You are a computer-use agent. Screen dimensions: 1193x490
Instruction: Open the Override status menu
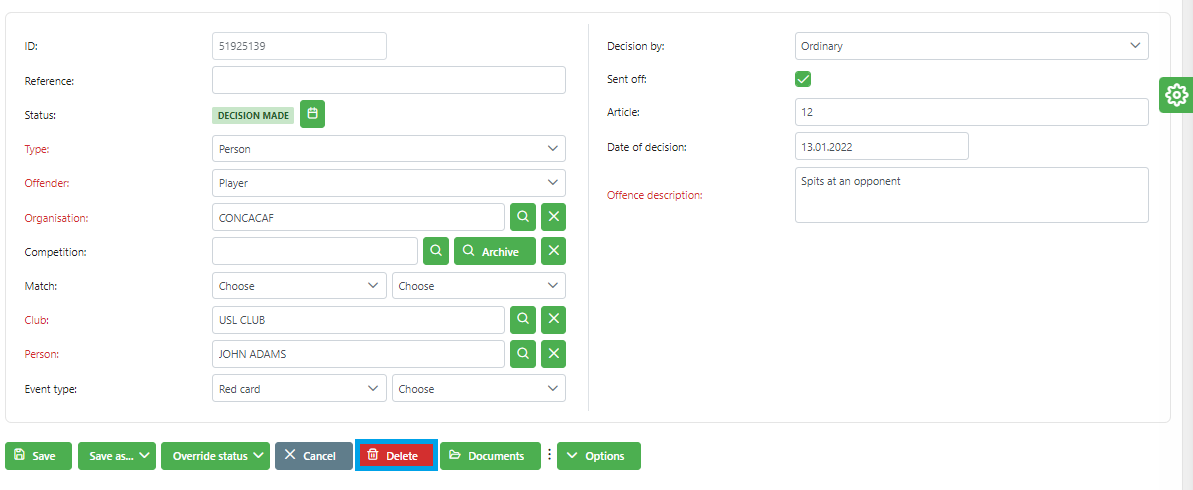[216, 456]
